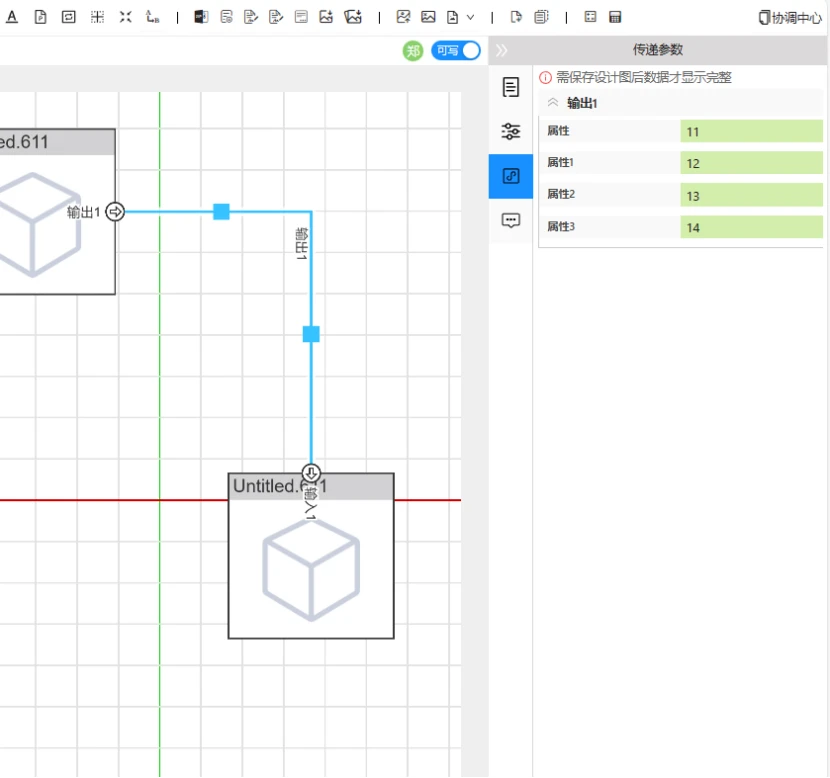Viewport: 830px width, 778px height.
Task: Select the upper blue handle on the connector
Action: pyautogui.click(x=221, y=212)
